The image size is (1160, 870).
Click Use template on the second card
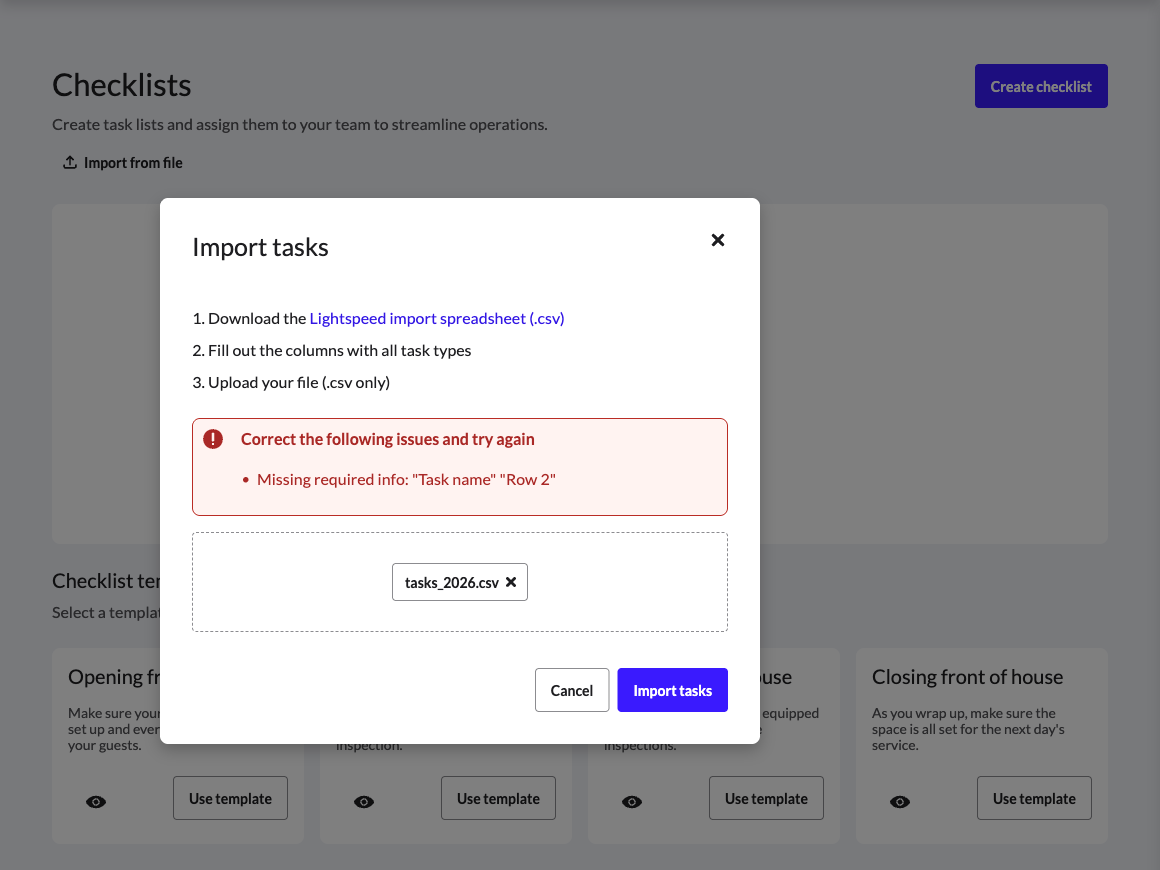coord(498,798)
